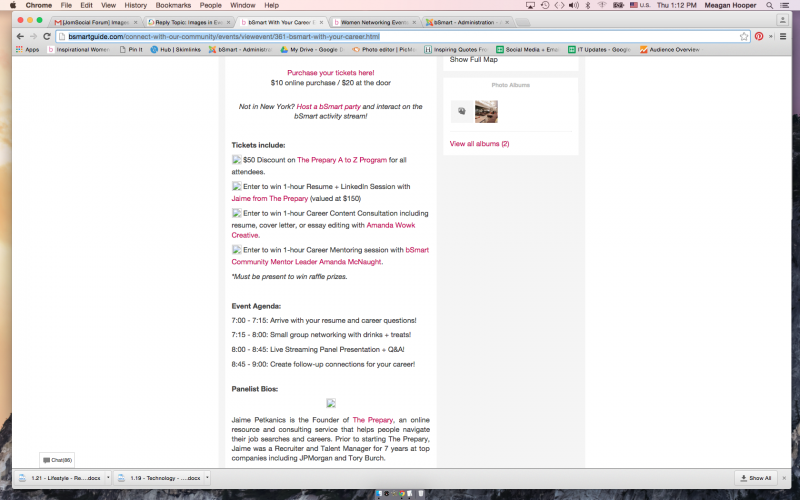
Task: Open The Prepary link in panelist bio
Action: tap(372, 420)
